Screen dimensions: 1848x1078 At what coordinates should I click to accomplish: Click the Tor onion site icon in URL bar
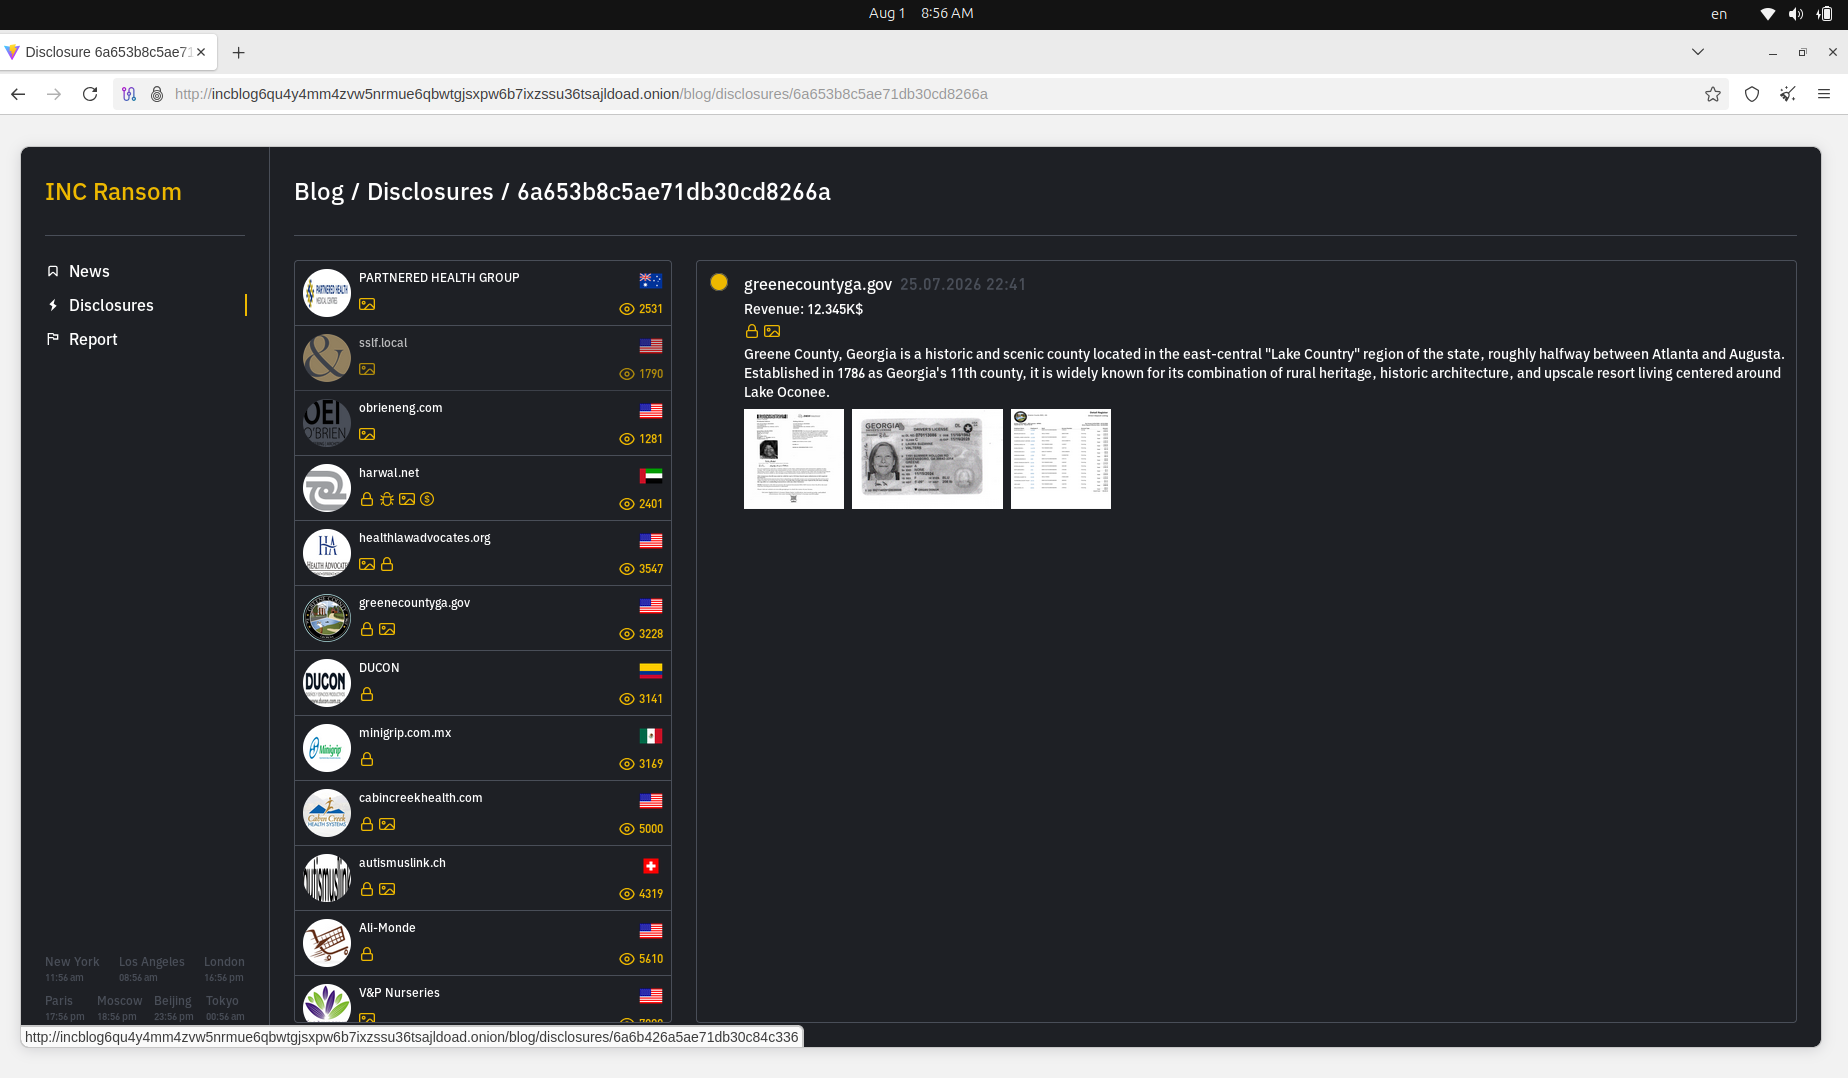click(x=157, y=94)
